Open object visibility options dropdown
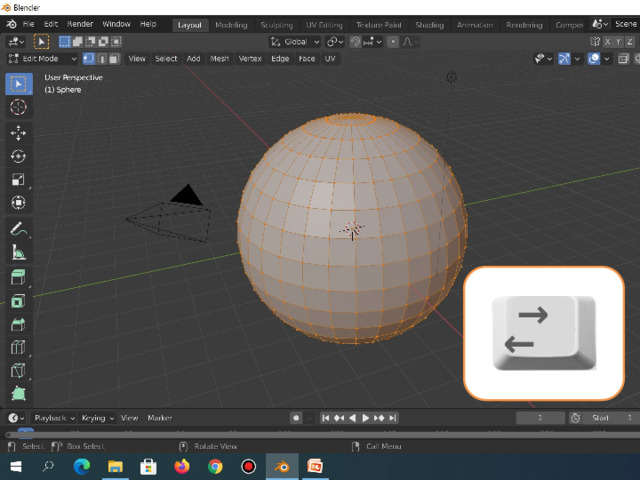The image size is (640, 480). pos(543,59)
